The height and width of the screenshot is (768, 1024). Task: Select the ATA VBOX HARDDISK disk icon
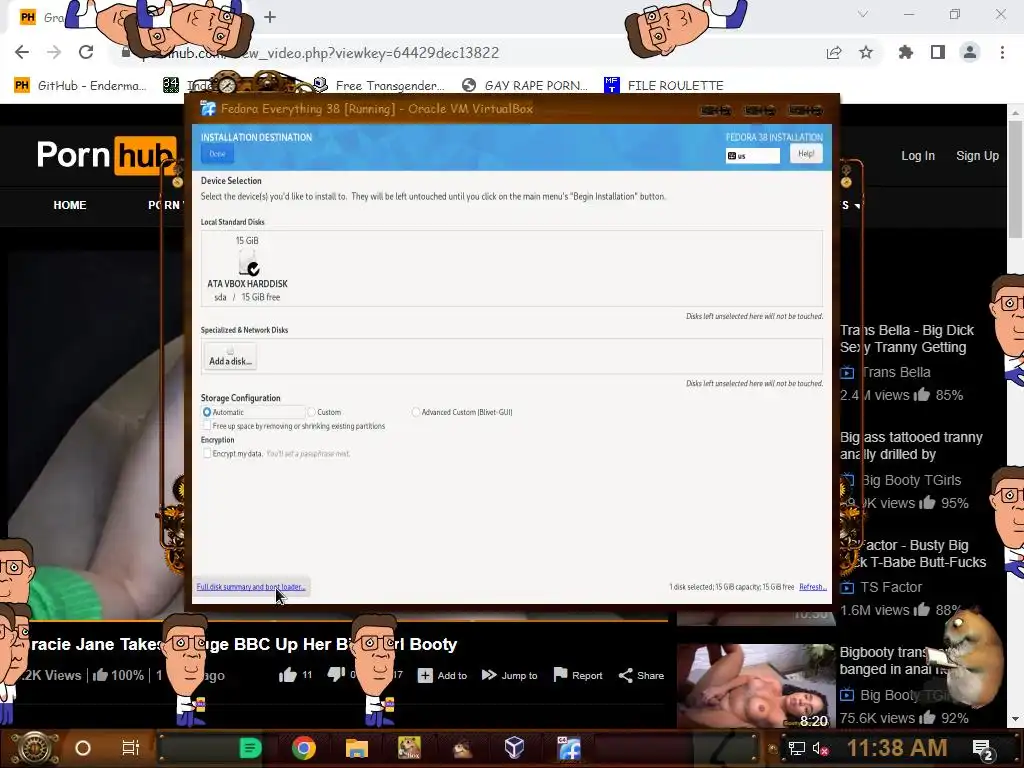[x=248, y=262]
